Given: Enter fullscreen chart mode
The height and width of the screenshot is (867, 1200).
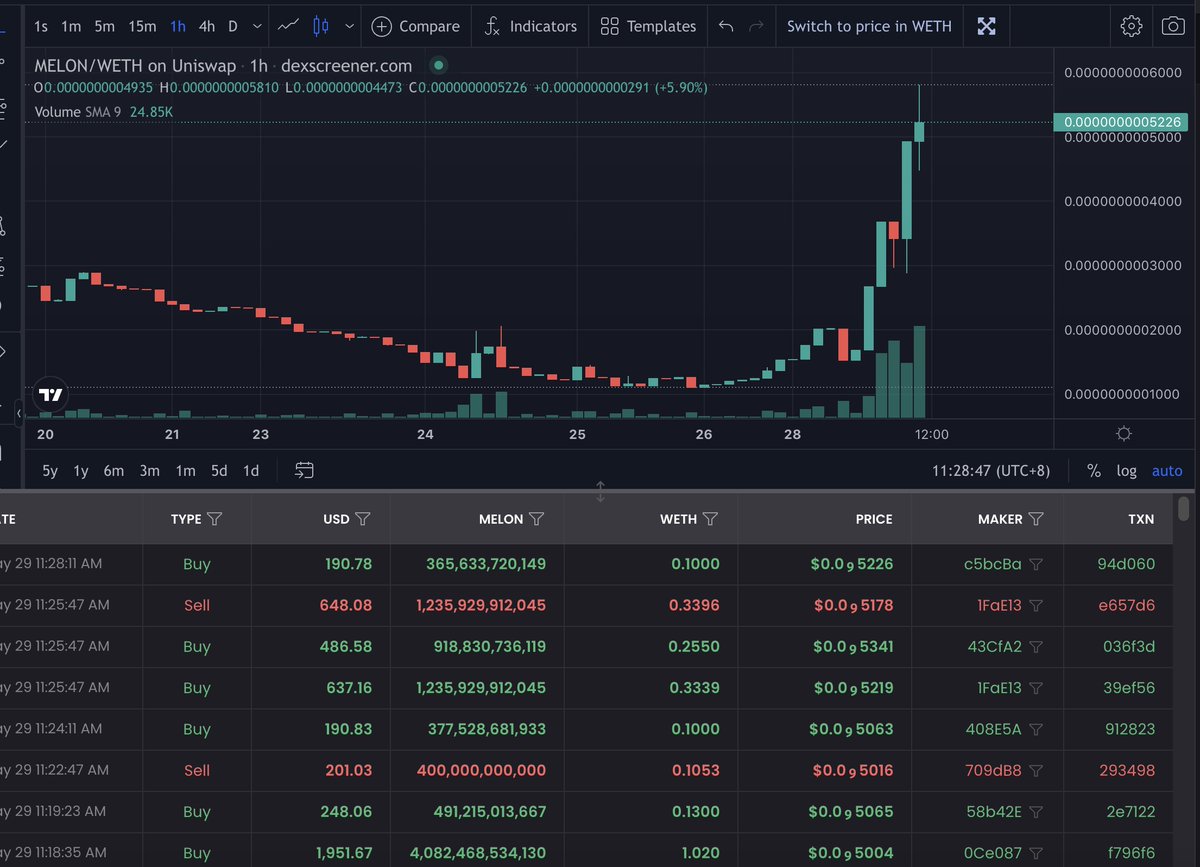Looking at the screenshot, I should coord(987,26).
